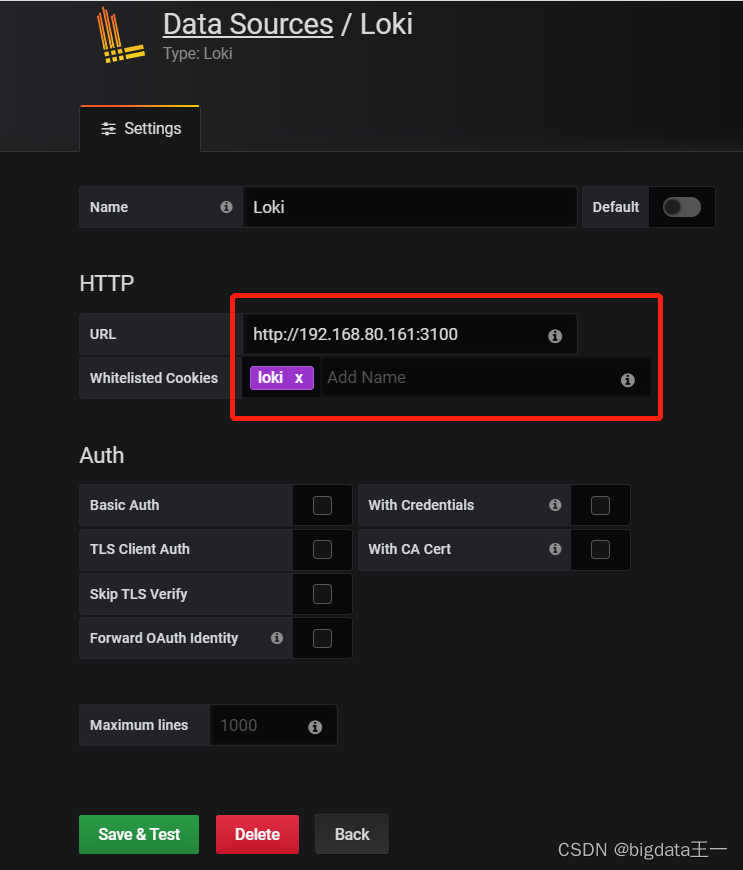Viewport: 743px width, 870px height.
Task: Click the Back button
Action: click(x=352, y=834)
